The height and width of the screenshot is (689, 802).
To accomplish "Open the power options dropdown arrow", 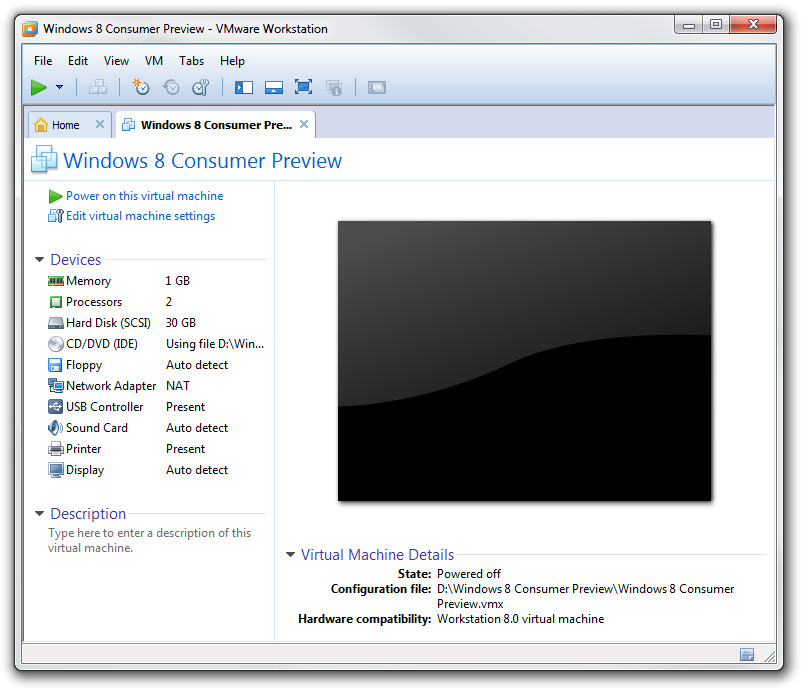I will click(x=59, y=87).
